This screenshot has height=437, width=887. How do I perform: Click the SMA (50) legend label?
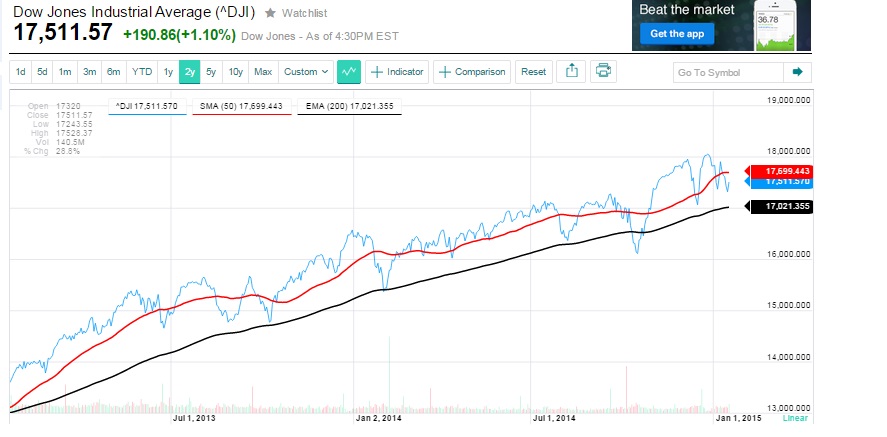[243, 104]
